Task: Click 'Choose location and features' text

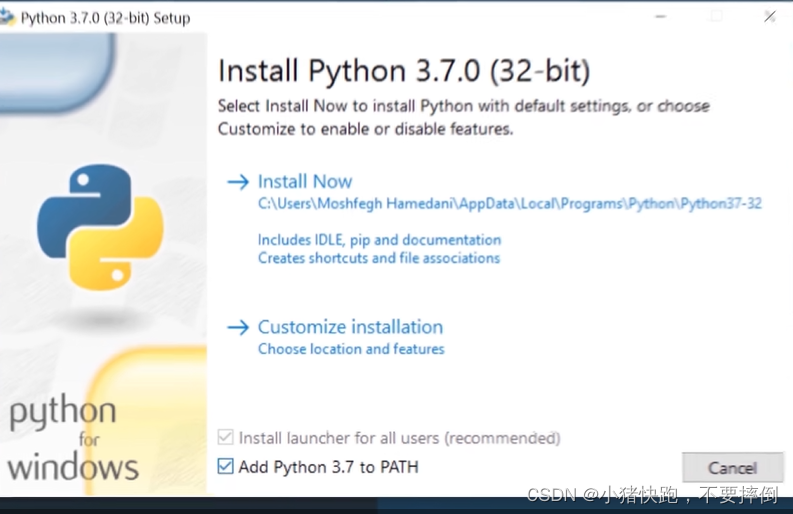Action: [x=351, y=349]
